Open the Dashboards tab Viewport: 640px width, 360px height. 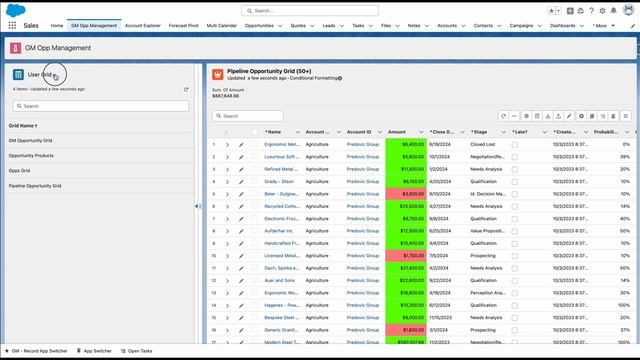click(562, 26)
